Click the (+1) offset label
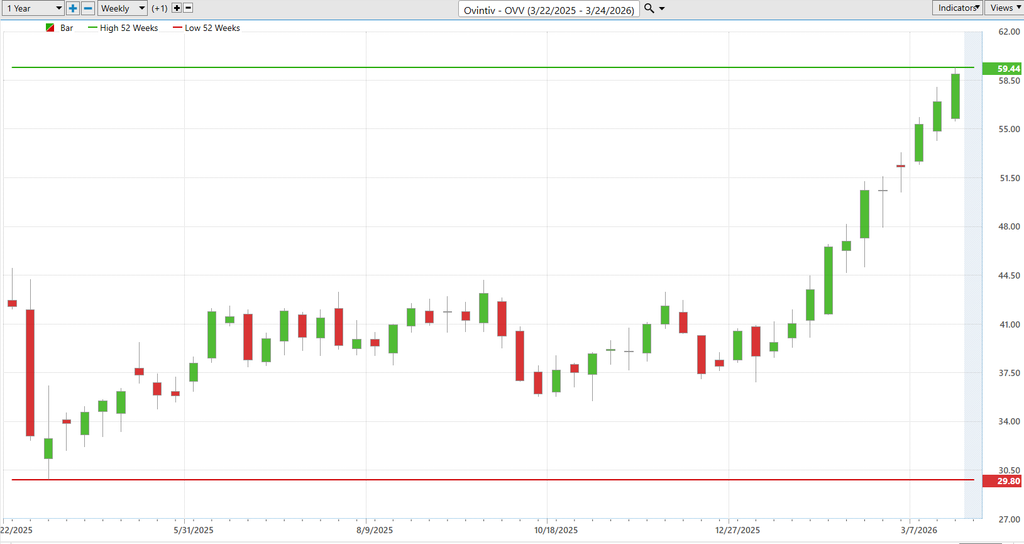 (159, 8)
